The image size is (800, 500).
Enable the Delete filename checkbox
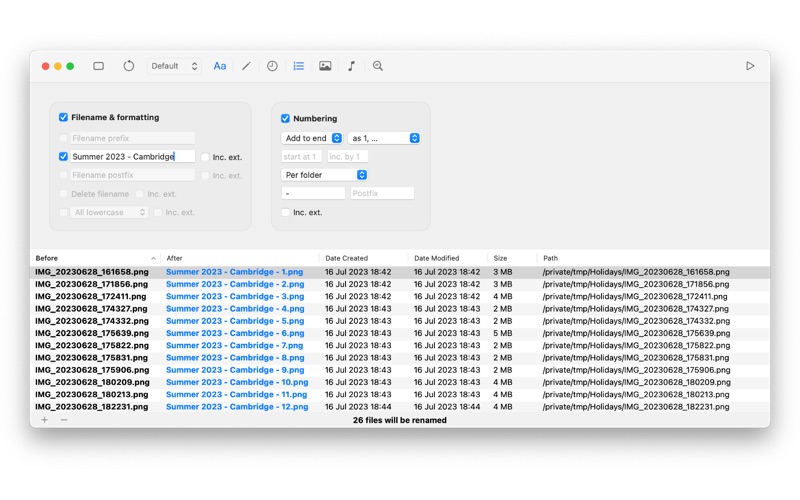(x=63, y=194)
